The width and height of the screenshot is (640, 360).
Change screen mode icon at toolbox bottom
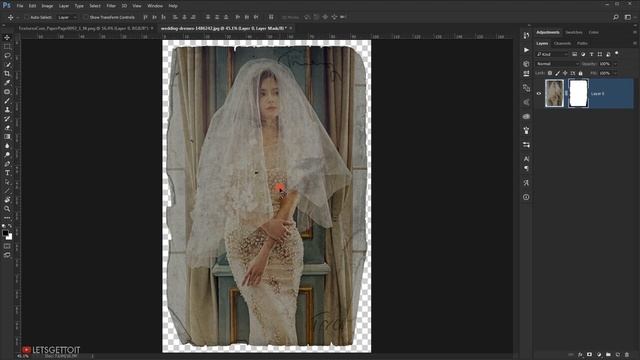click(7, 255)
